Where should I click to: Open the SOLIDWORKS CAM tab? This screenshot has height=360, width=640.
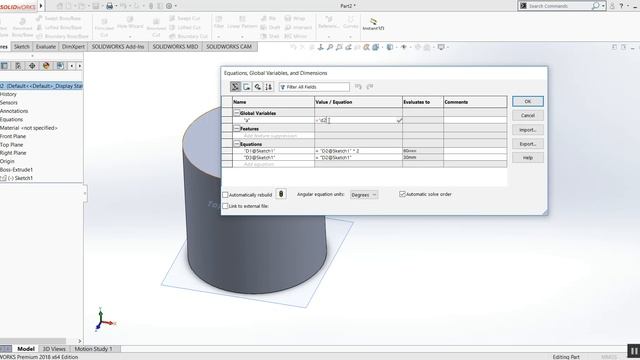pos(229,47)
